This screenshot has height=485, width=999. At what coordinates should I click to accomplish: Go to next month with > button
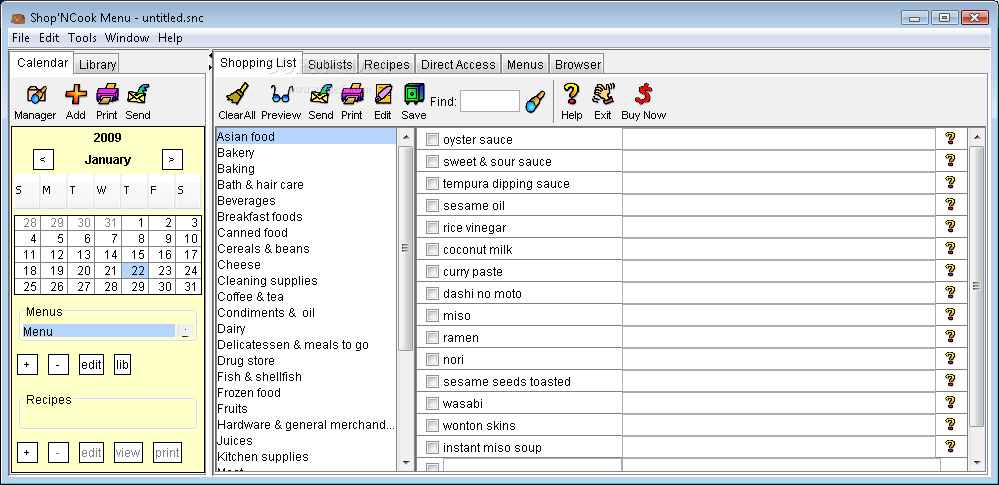[172, 159]
